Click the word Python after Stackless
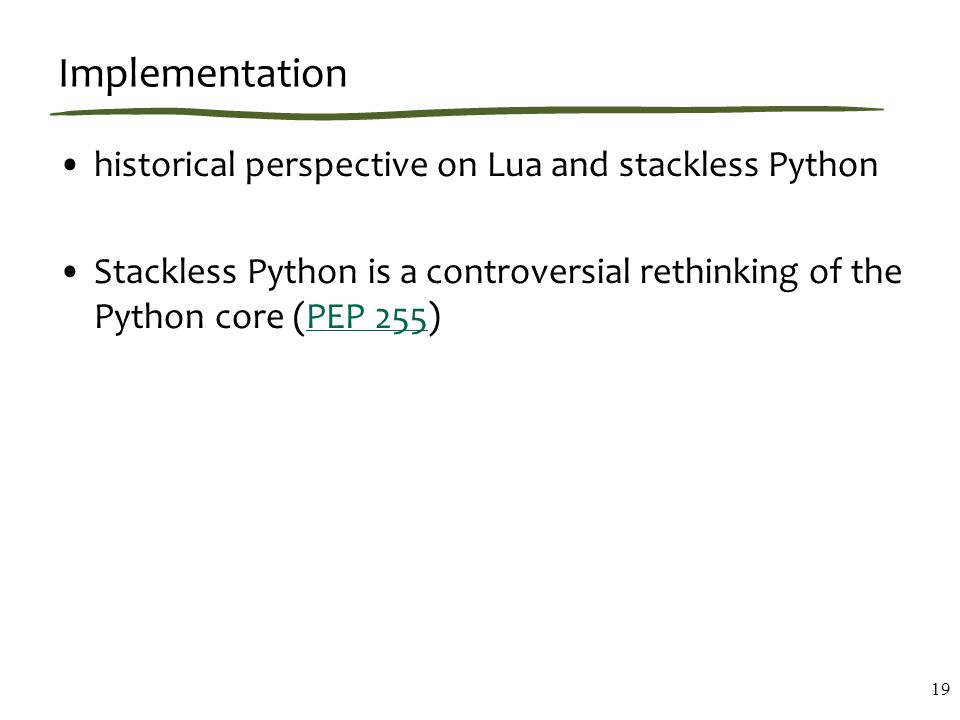Image resolution: width=960 pixels, height=720 pixels. [302, 273]
